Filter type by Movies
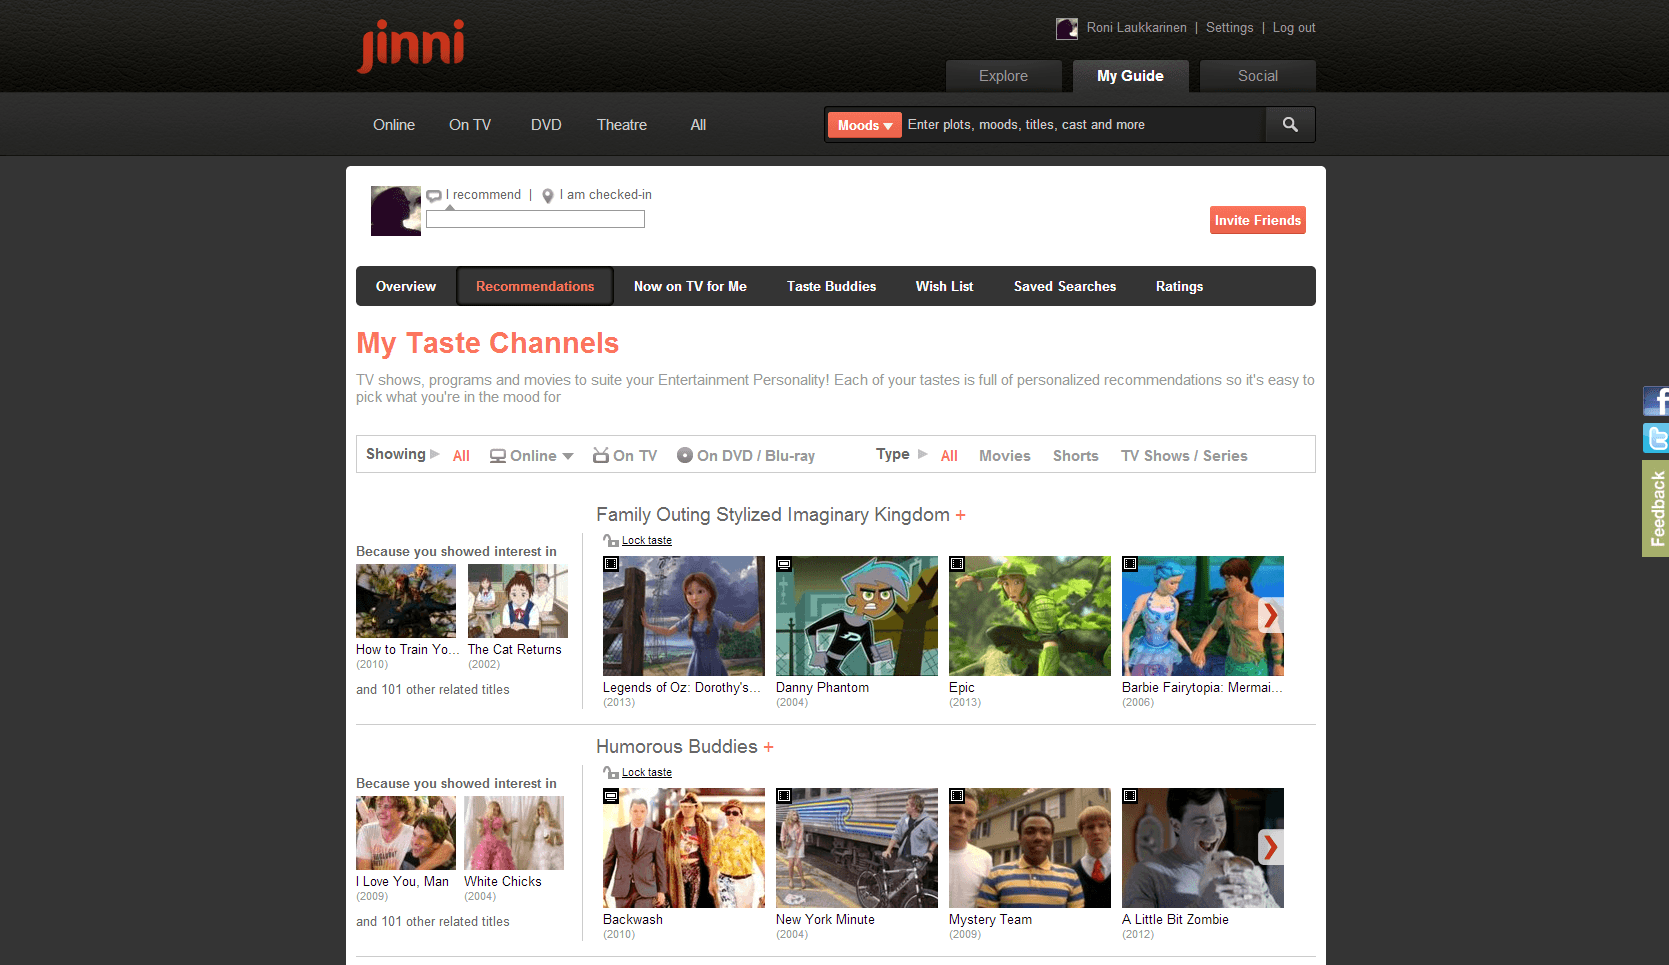This screenshot has height=965, width=1669. pyautogui.click(x=1005, y=456)
